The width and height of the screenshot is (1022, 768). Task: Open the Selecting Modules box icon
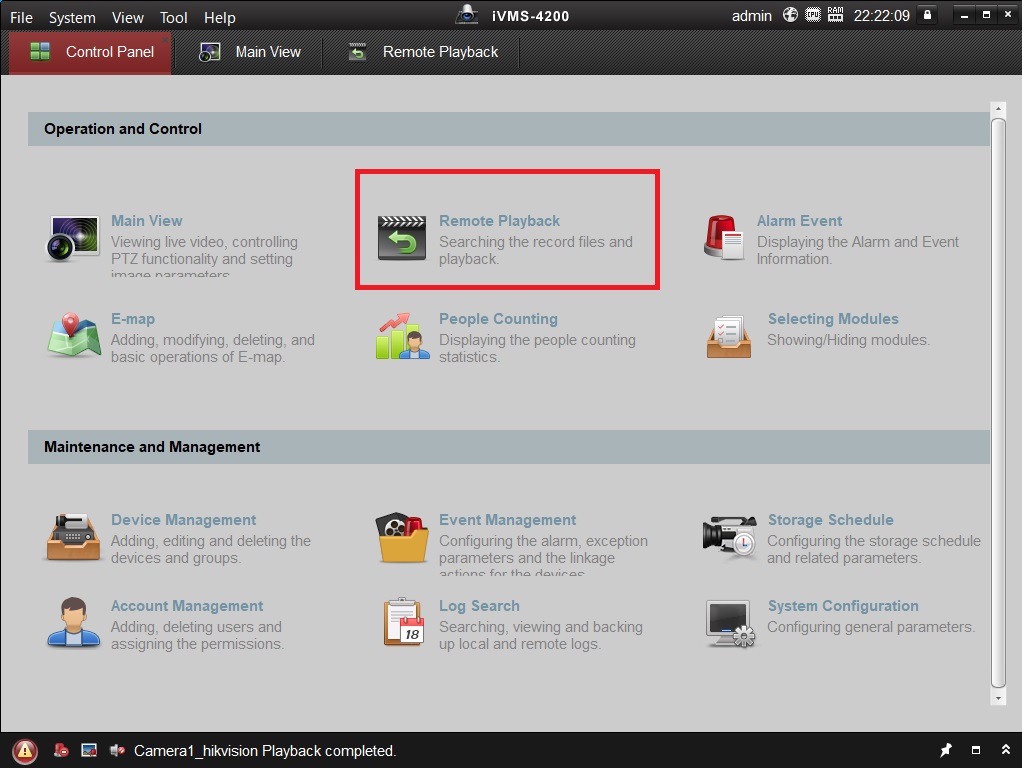click(x=729, y=336)
